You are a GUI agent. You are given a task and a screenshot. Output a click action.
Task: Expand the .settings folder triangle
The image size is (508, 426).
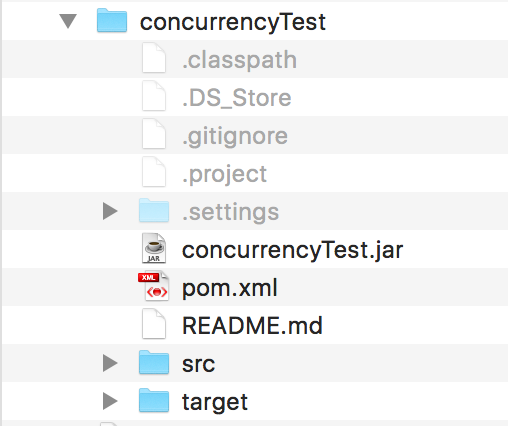tap(110, 211)
